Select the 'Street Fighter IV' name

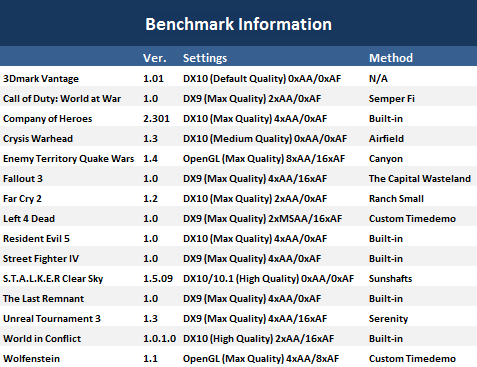(41, 259)
